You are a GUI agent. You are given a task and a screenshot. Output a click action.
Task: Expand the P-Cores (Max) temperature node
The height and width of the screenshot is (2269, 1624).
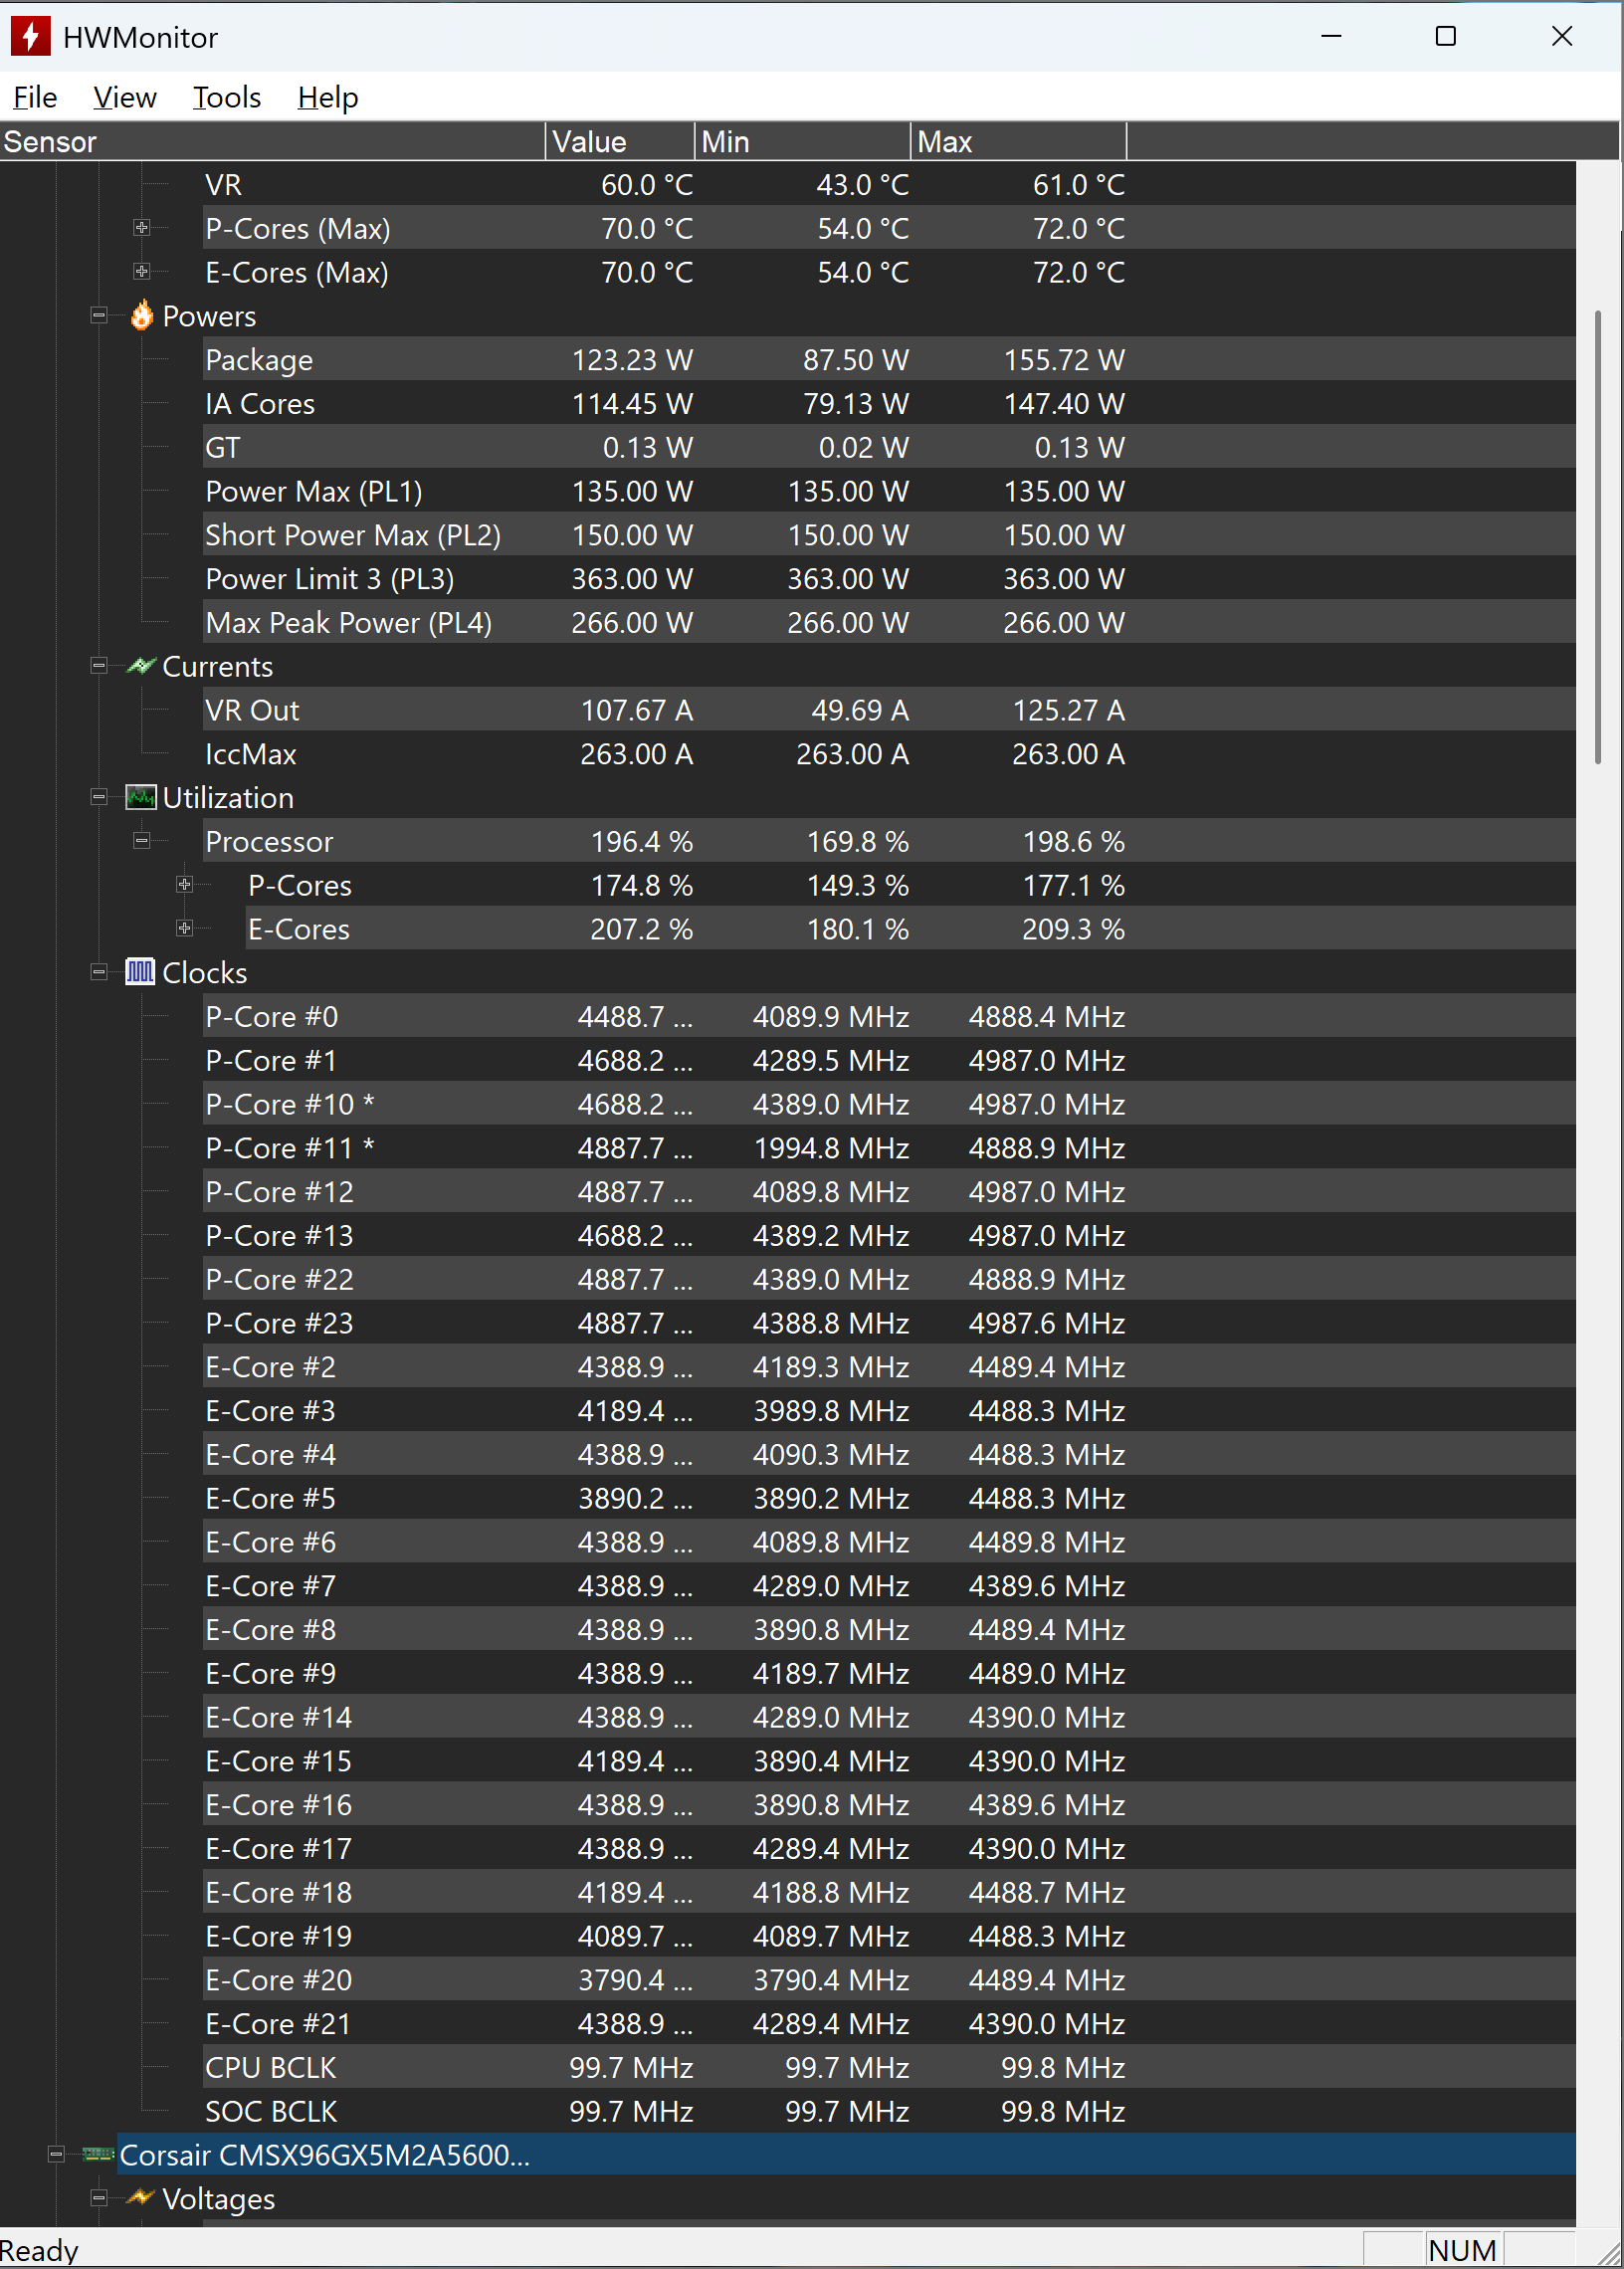pyautogui.click(x=142, y=228)
